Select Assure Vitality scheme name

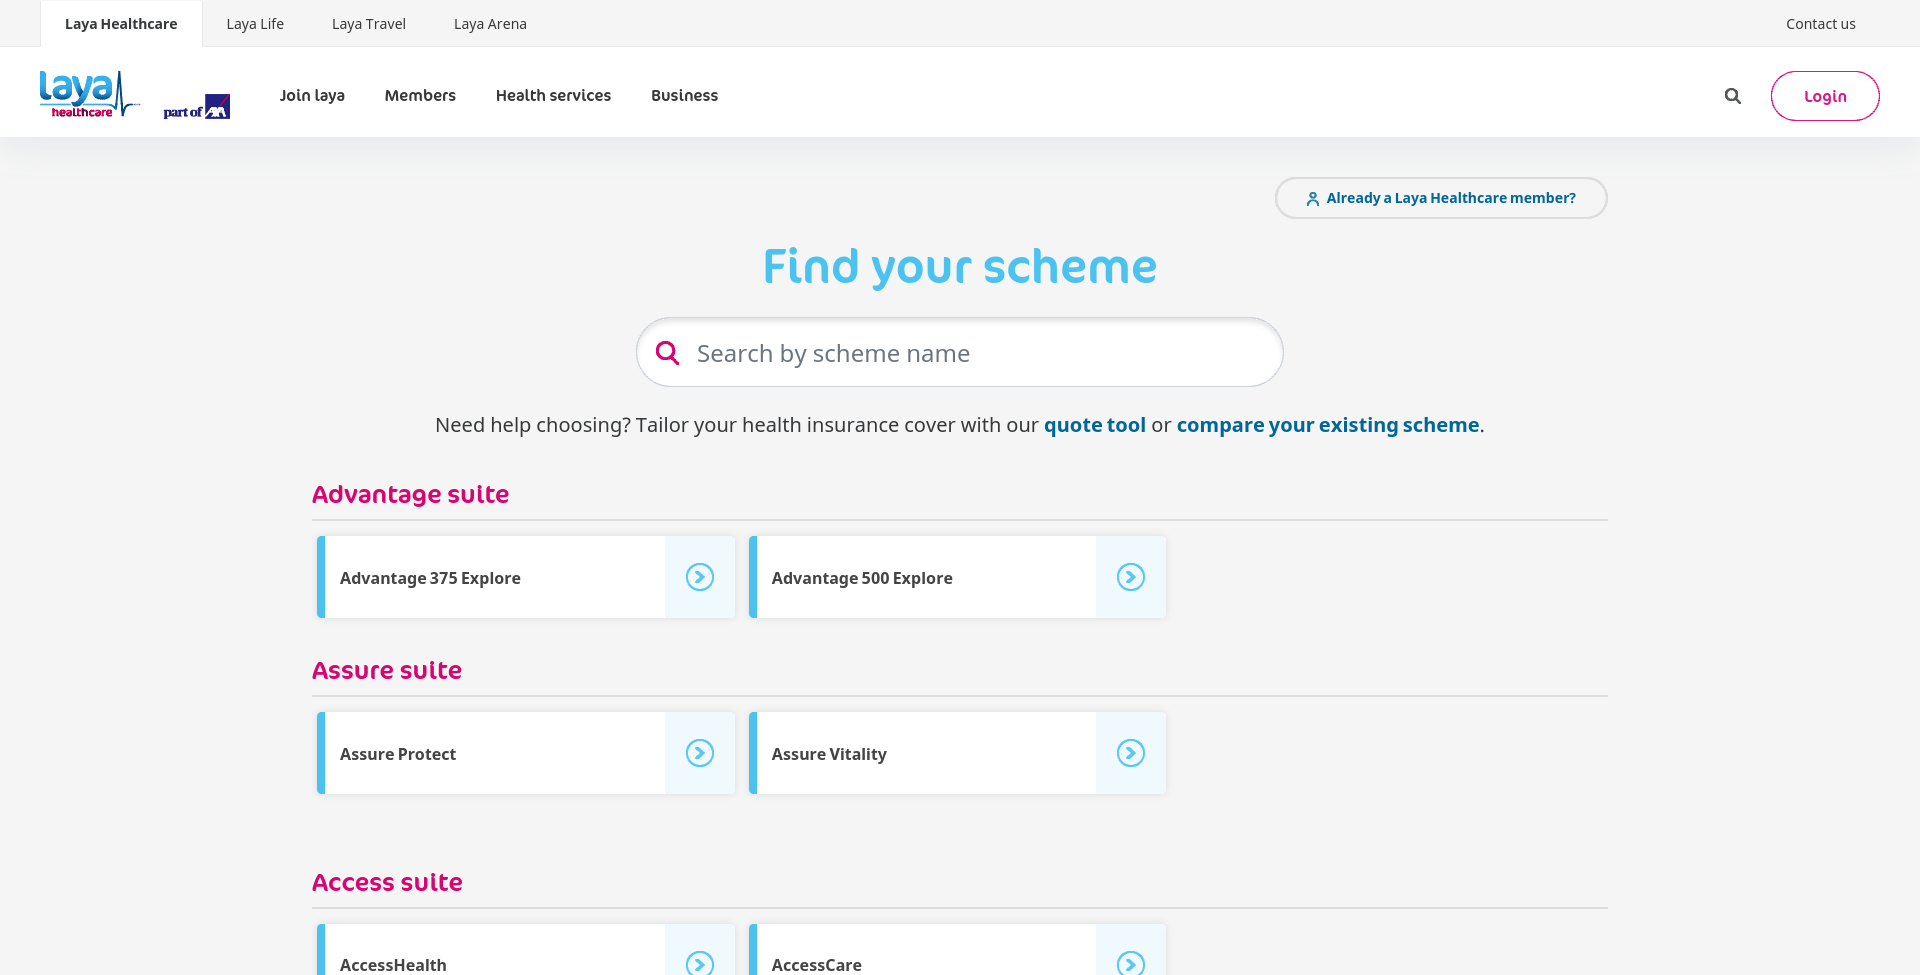coord(829,754)
